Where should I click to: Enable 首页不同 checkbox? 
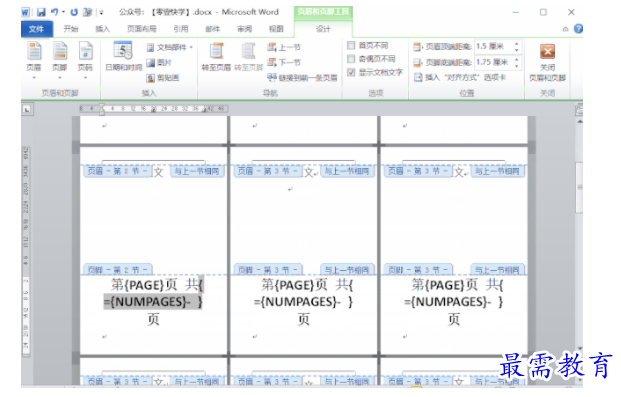pyautogui.click(x=351, y=45)
